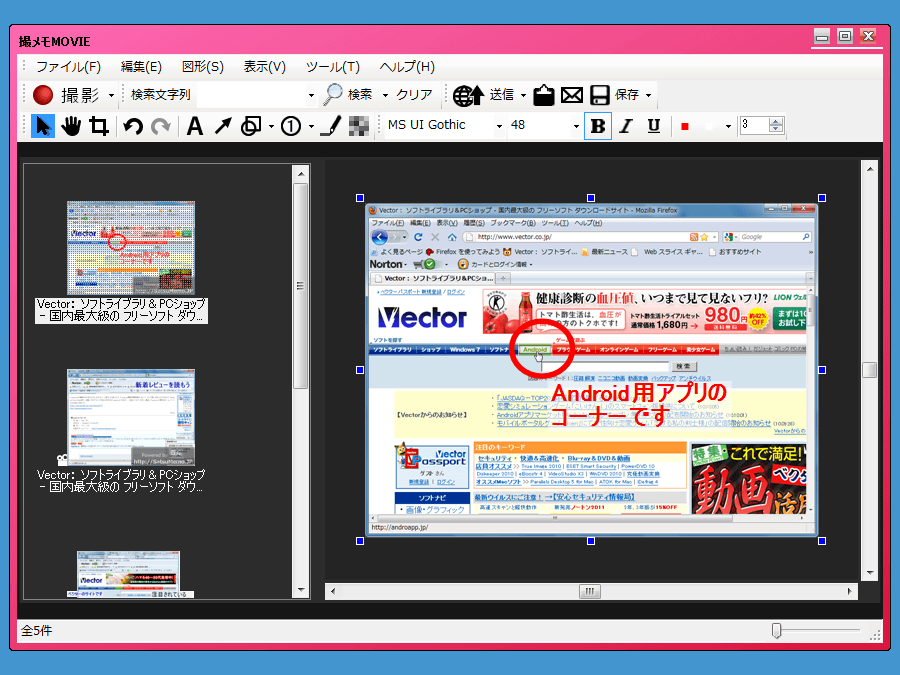The height and width of the screenshot is (675, 900).
Task: Click canvas vertical scroll up arrow
Action: tap(870, 169)
